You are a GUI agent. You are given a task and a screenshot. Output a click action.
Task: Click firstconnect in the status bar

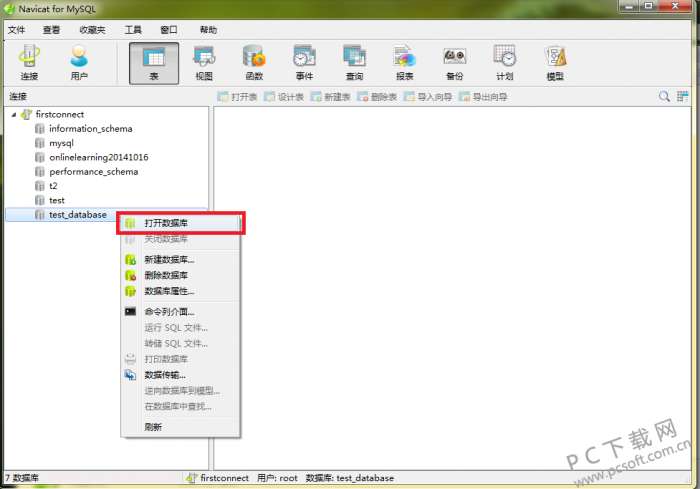coord(224,478)
